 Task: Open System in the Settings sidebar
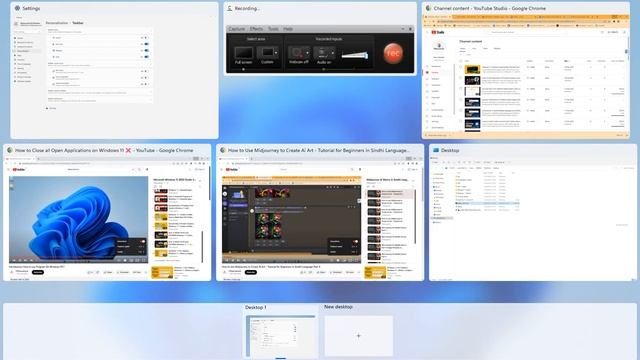click(x=20, y=38)
